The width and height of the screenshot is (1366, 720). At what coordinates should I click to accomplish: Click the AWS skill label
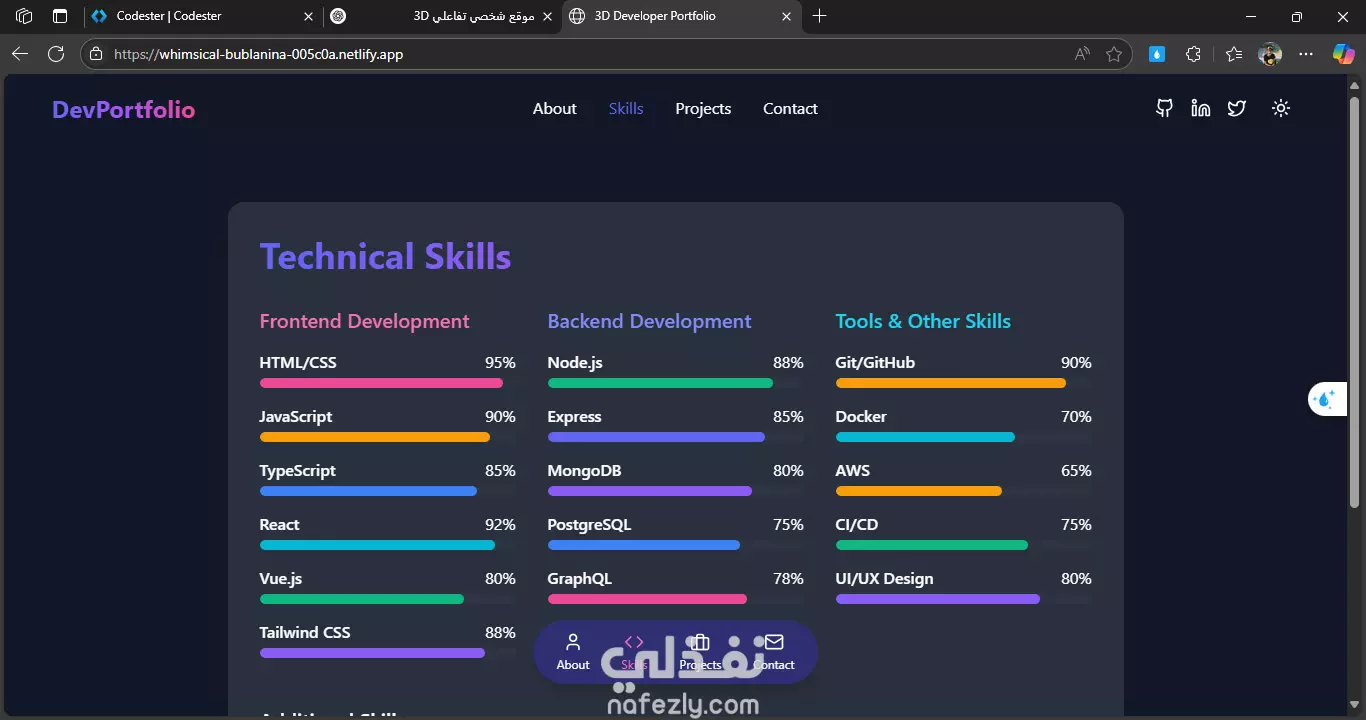tap(852, 470)
